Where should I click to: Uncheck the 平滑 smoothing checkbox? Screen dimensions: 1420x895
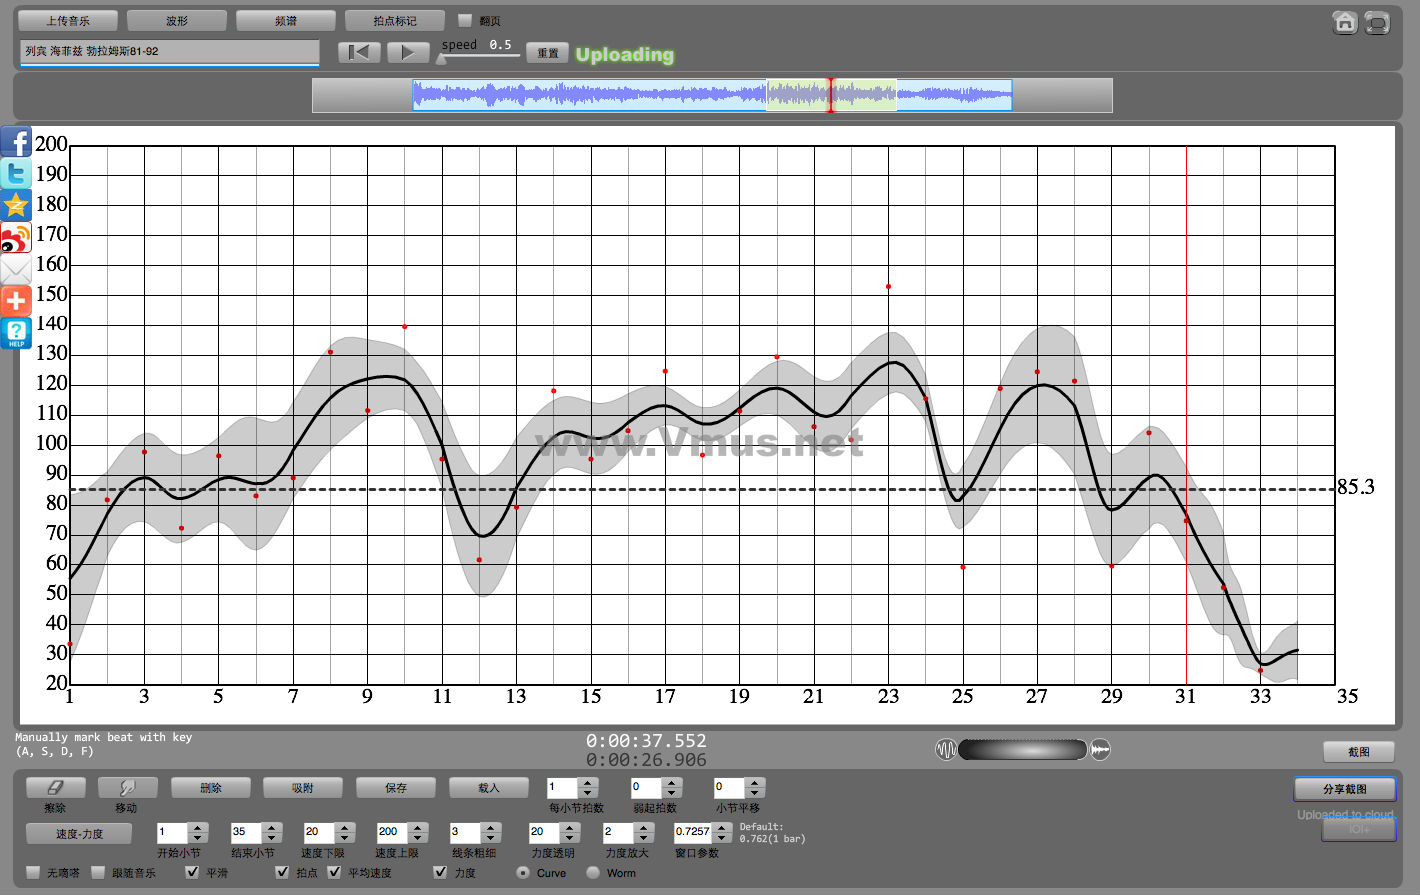(193, 872)
